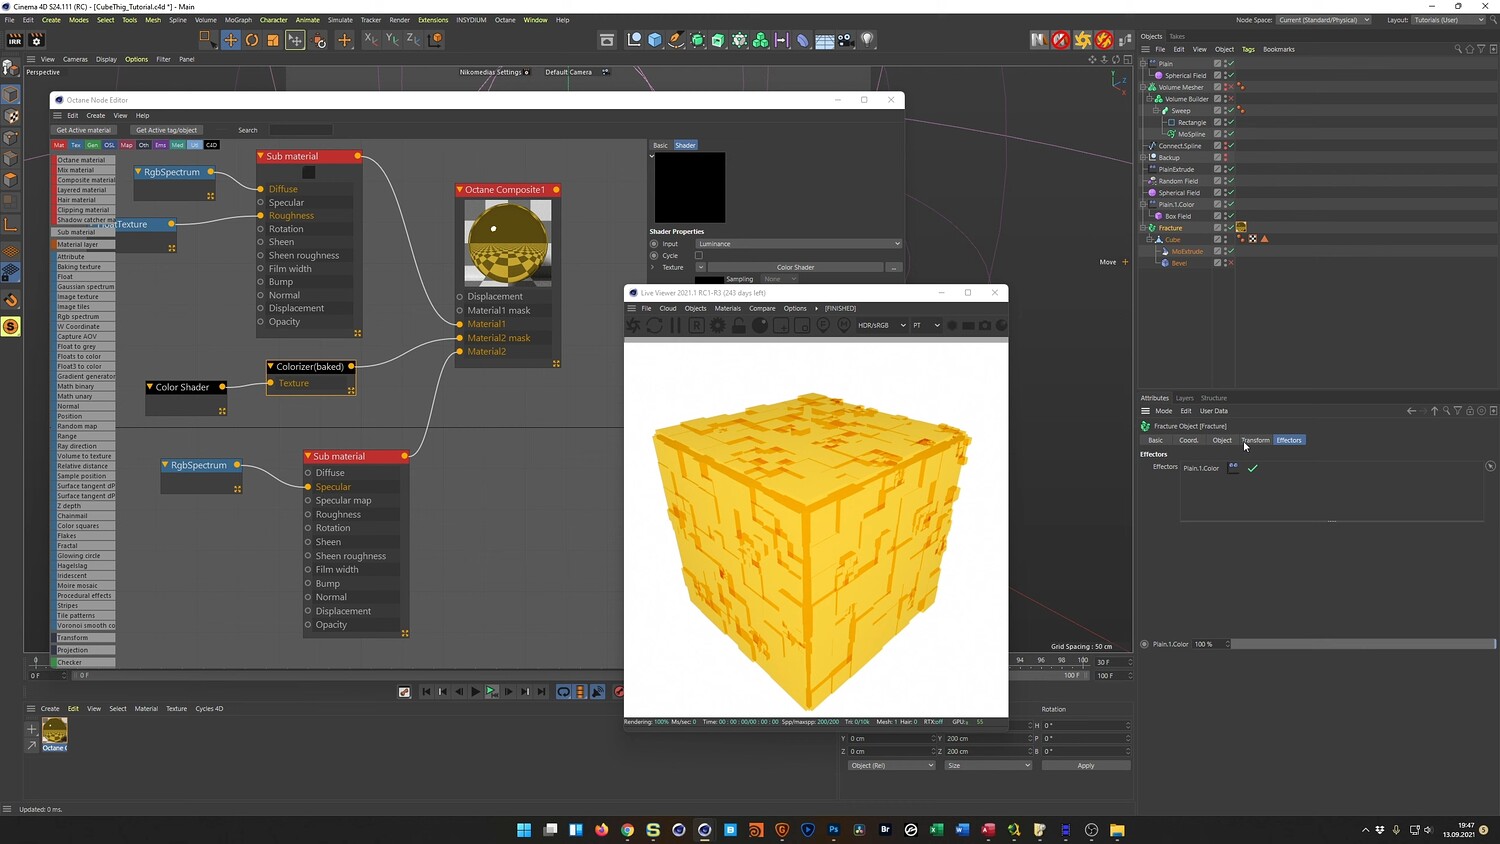
Task: Restart the render in Live Viewer
Action: point(654,325)
